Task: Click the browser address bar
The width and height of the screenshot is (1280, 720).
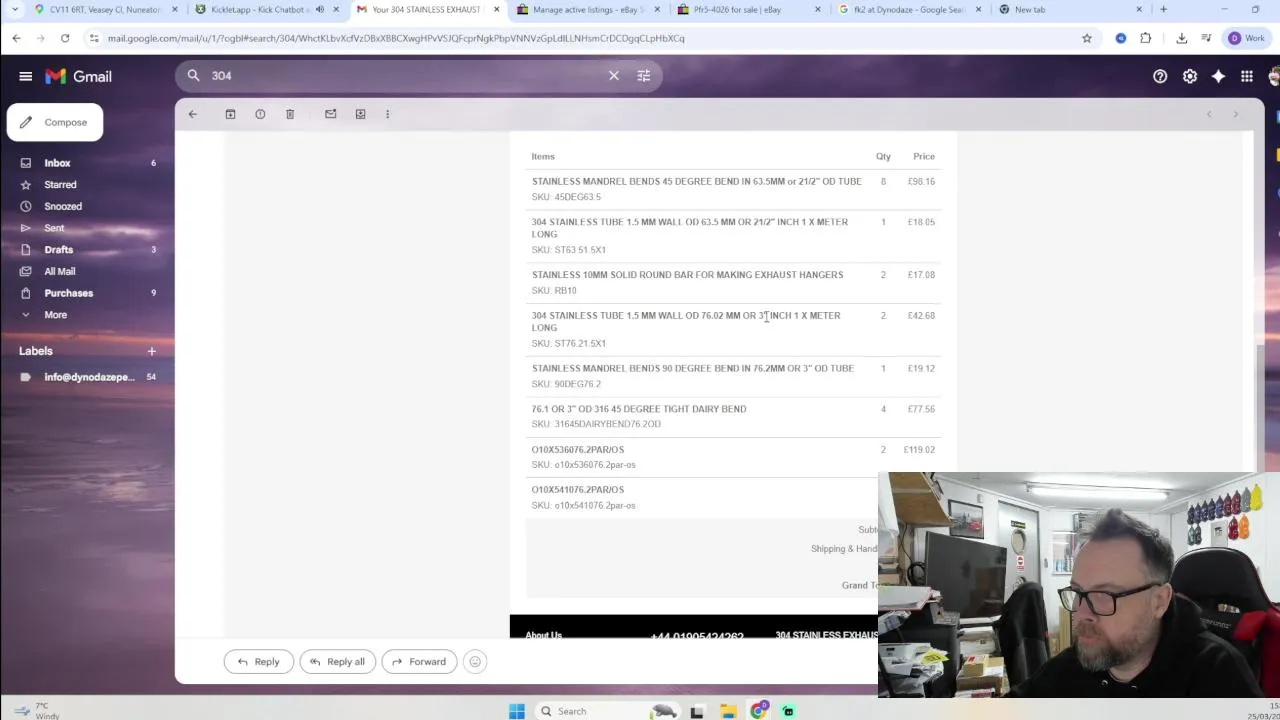Action: pos(580,38)
